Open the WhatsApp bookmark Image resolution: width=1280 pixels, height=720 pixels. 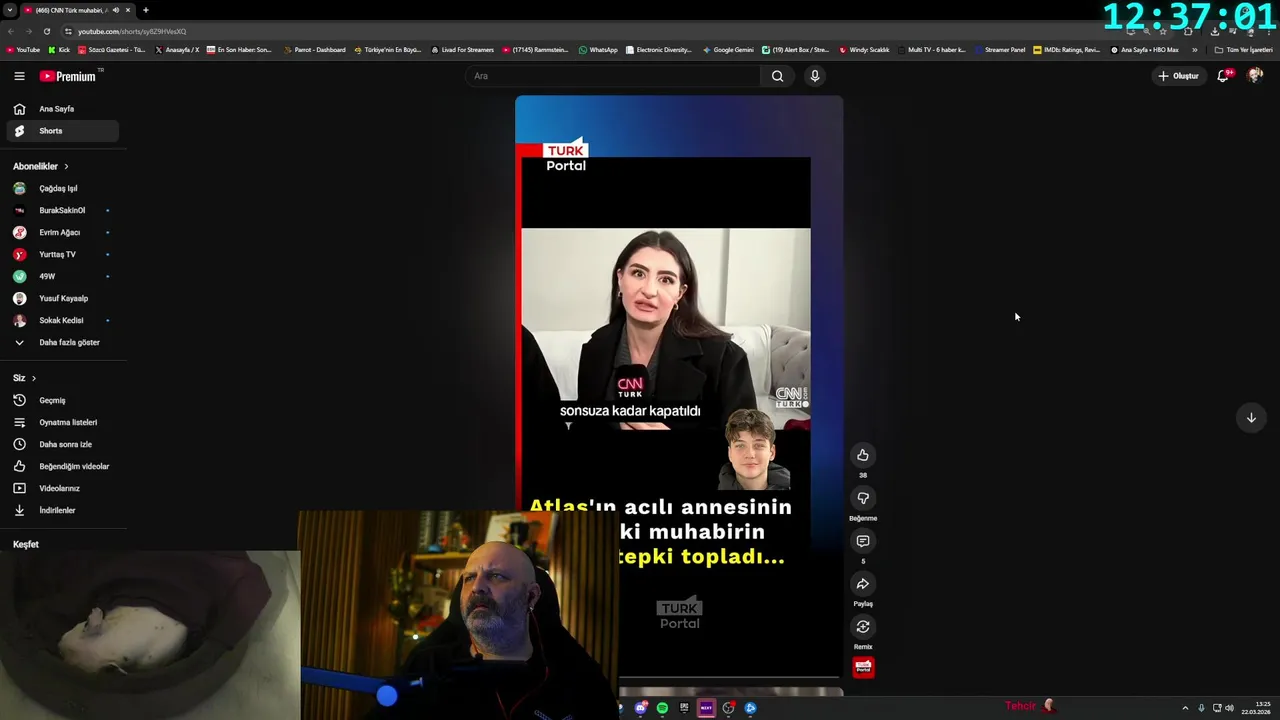[598, 50]
